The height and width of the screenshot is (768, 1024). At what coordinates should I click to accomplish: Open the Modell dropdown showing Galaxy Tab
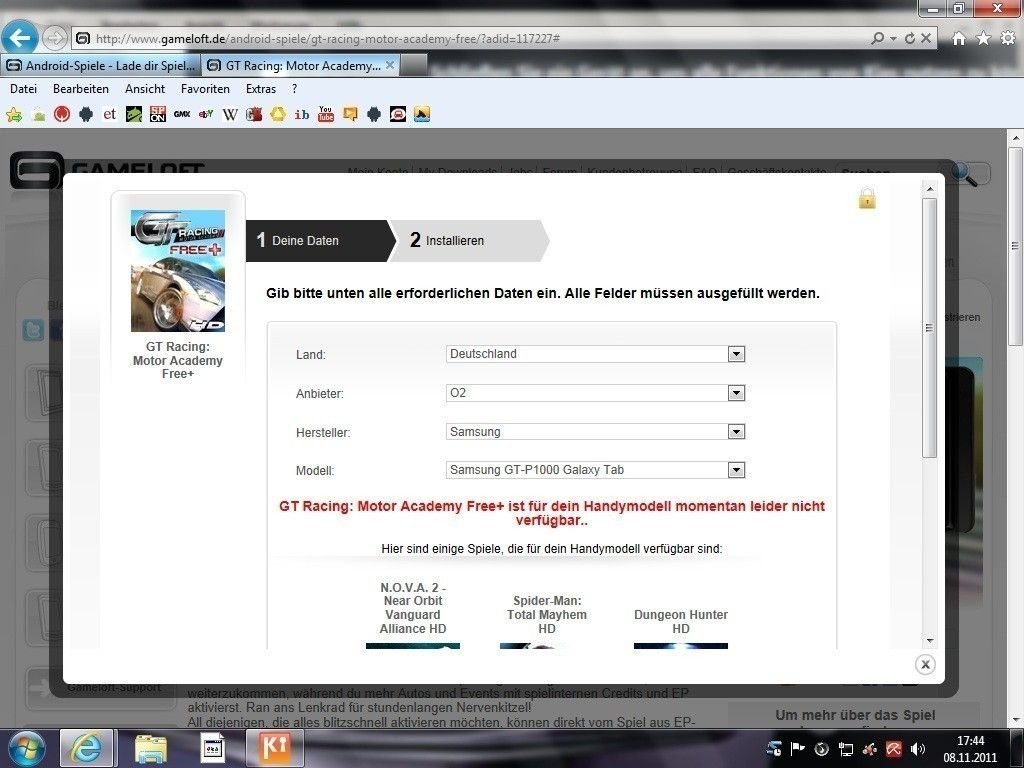[x=595, y=470]
